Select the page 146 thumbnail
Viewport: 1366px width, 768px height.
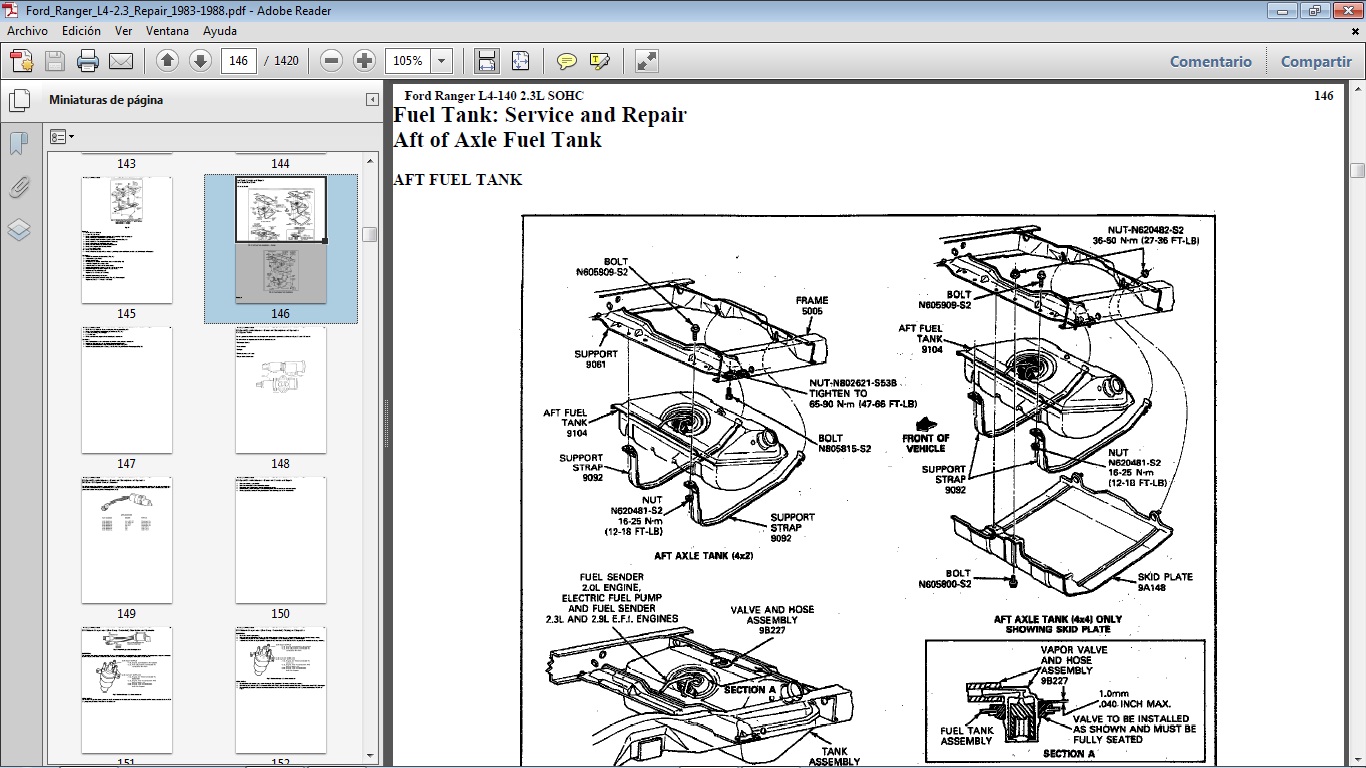coord(281,240)
